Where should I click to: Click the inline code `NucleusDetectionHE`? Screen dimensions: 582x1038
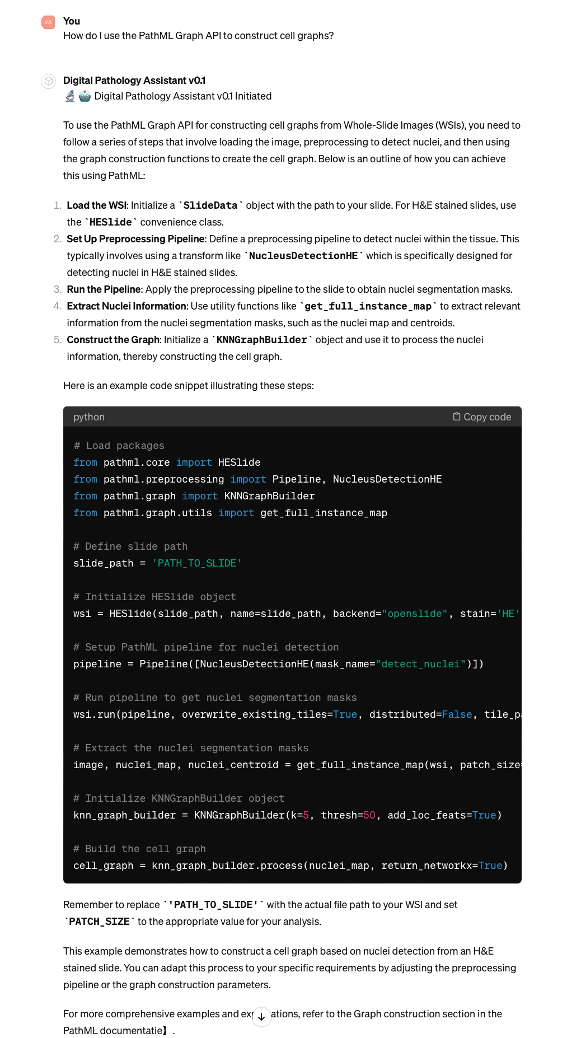point(303,256)
